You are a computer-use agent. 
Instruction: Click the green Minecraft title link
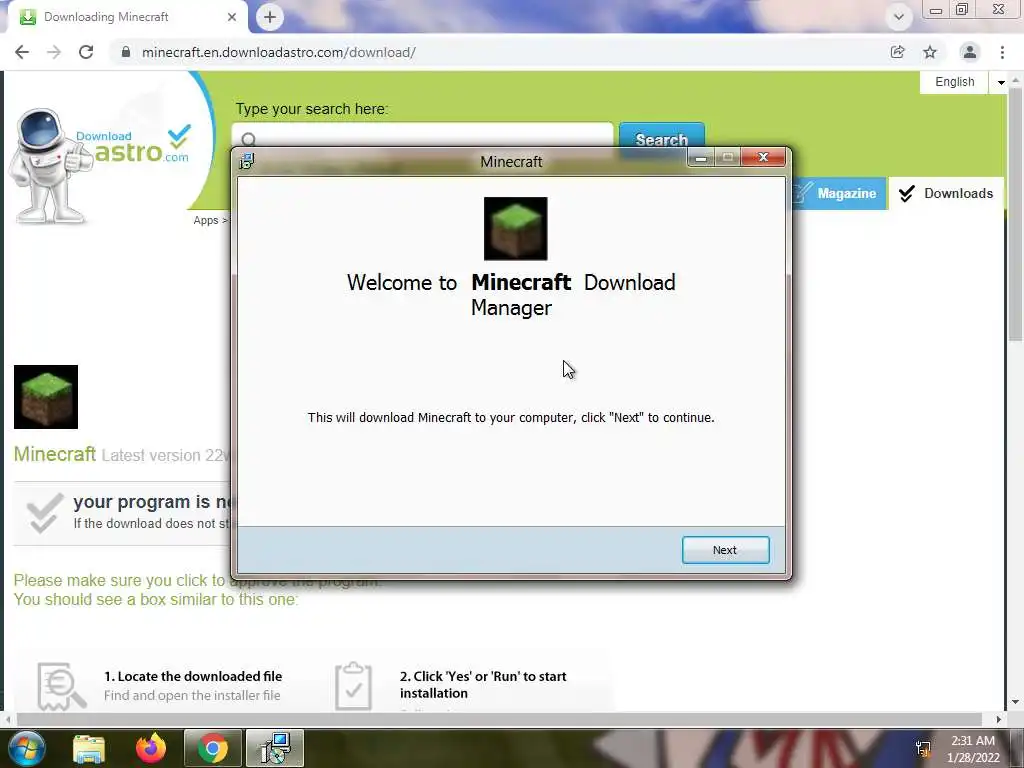[x=55, y=454]
